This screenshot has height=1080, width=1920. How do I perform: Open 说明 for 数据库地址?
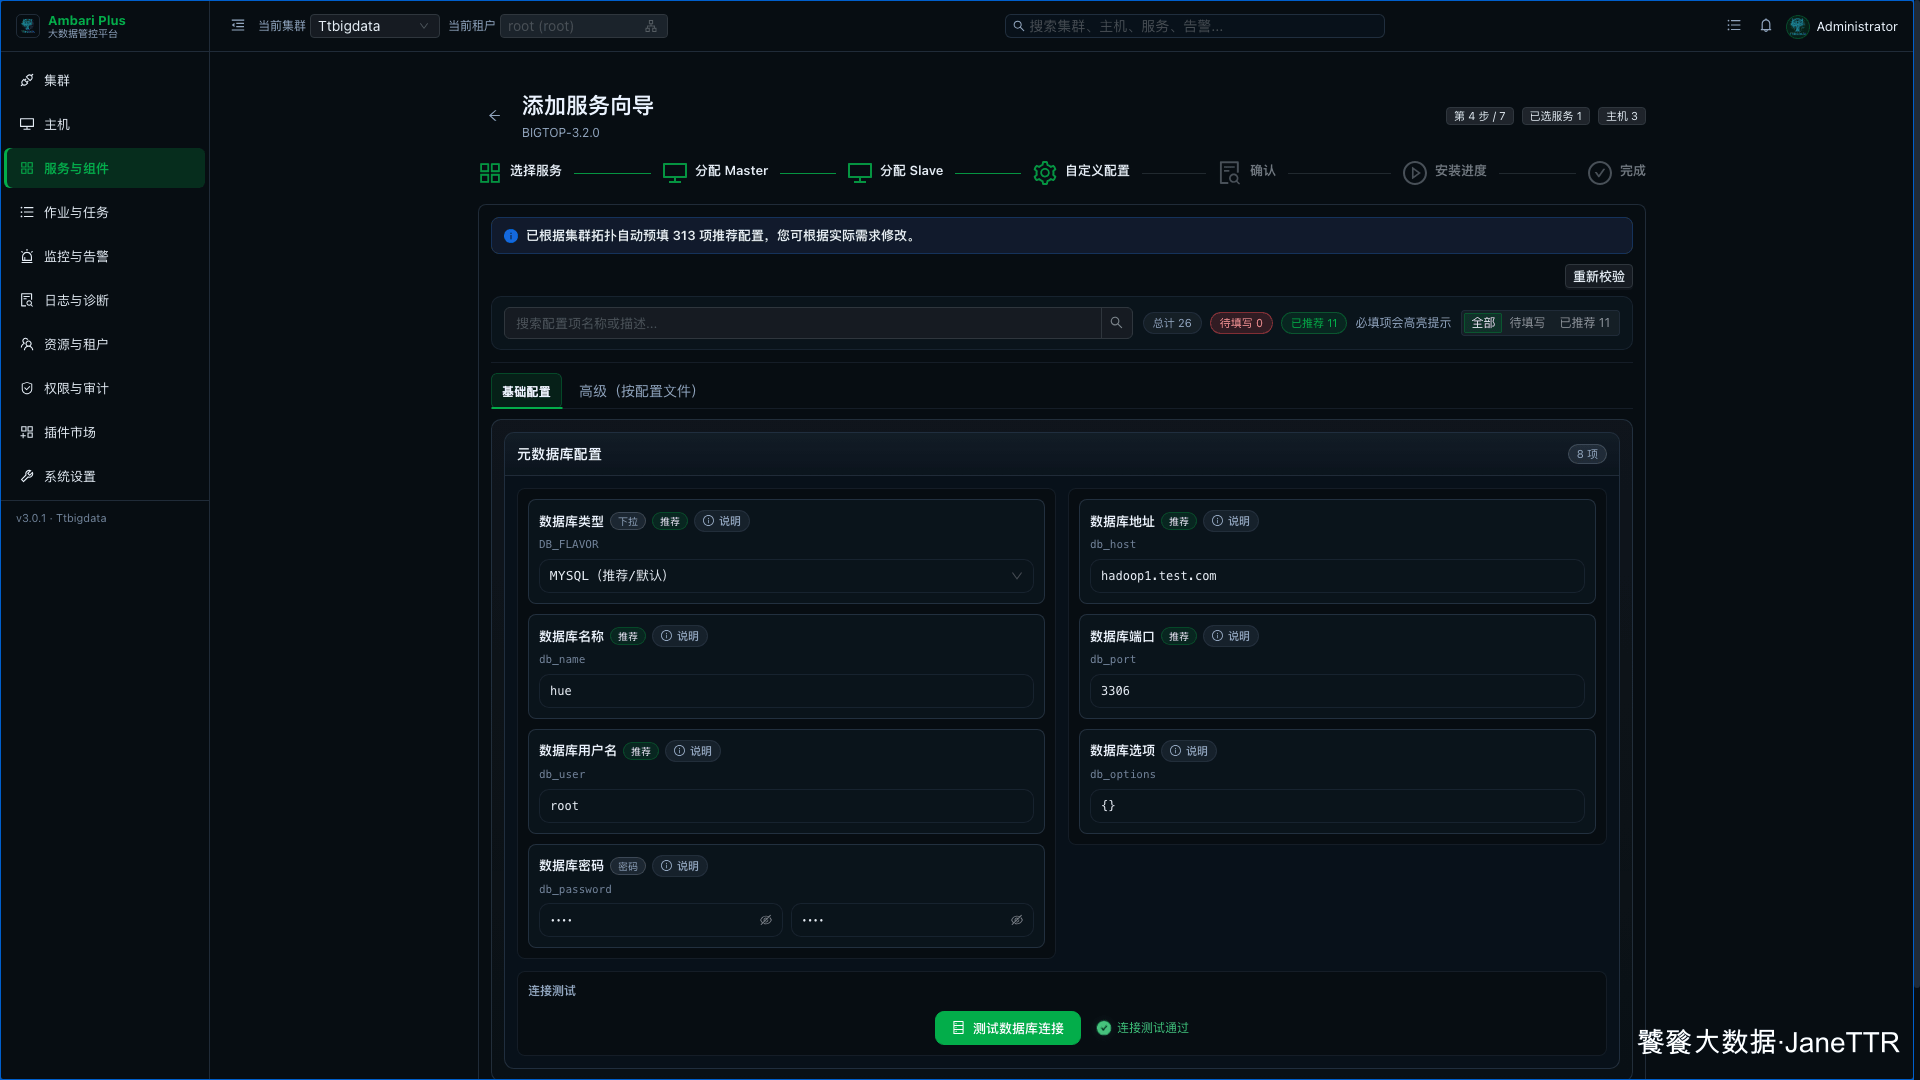(1231, 521)
